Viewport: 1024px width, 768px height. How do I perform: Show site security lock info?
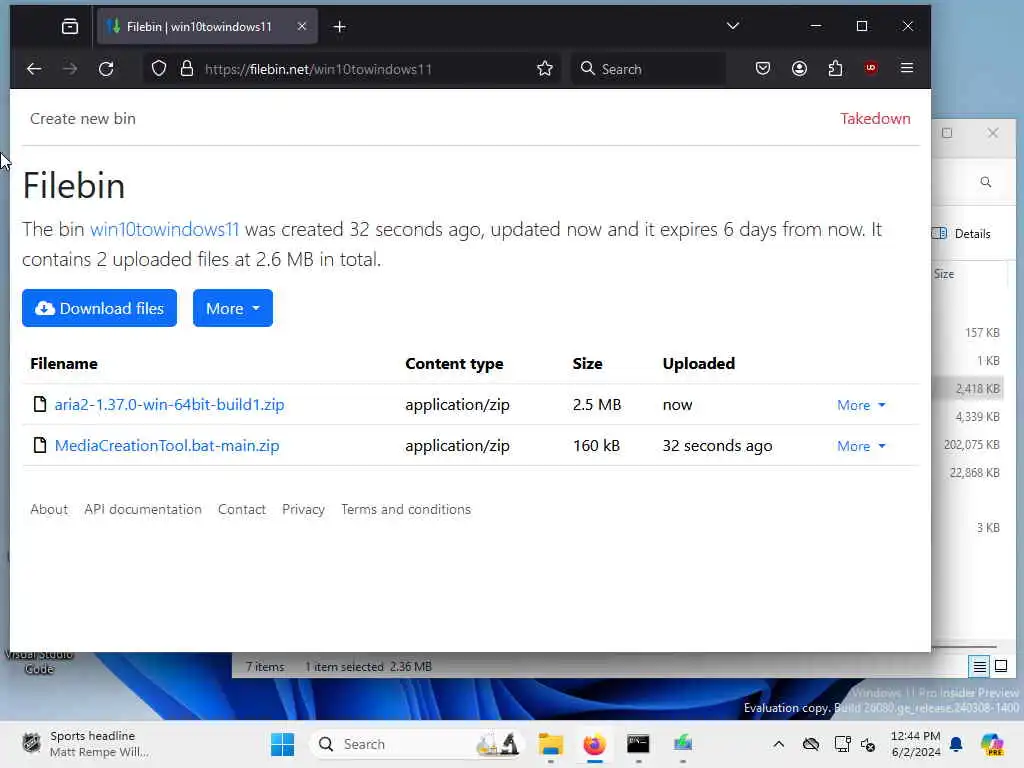tap(187, 69)
